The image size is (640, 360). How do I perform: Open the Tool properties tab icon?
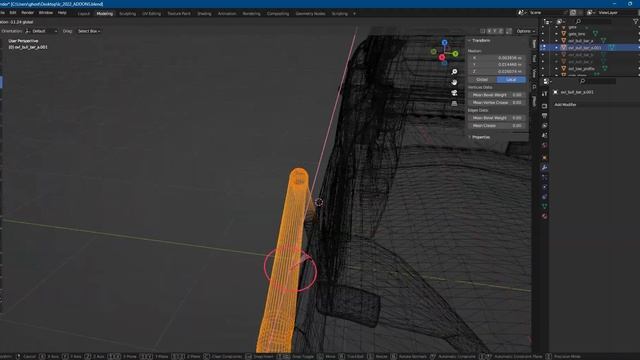click(544, 94)
